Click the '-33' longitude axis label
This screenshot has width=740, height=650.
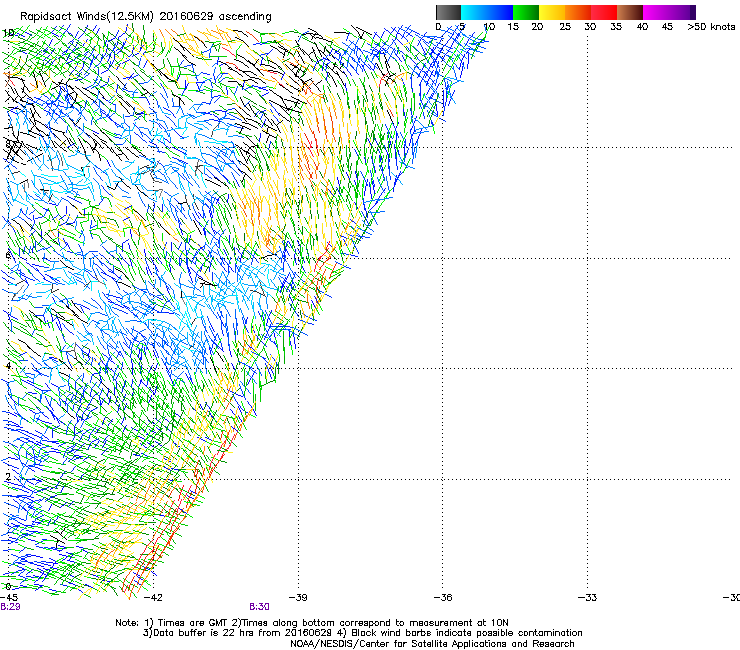point(587,598)
